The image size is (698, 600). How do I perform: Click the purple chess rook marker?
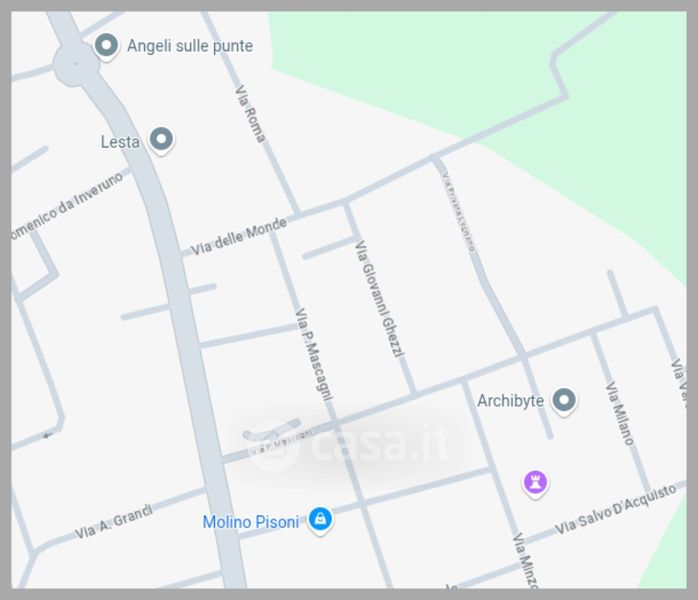[535, 483]
